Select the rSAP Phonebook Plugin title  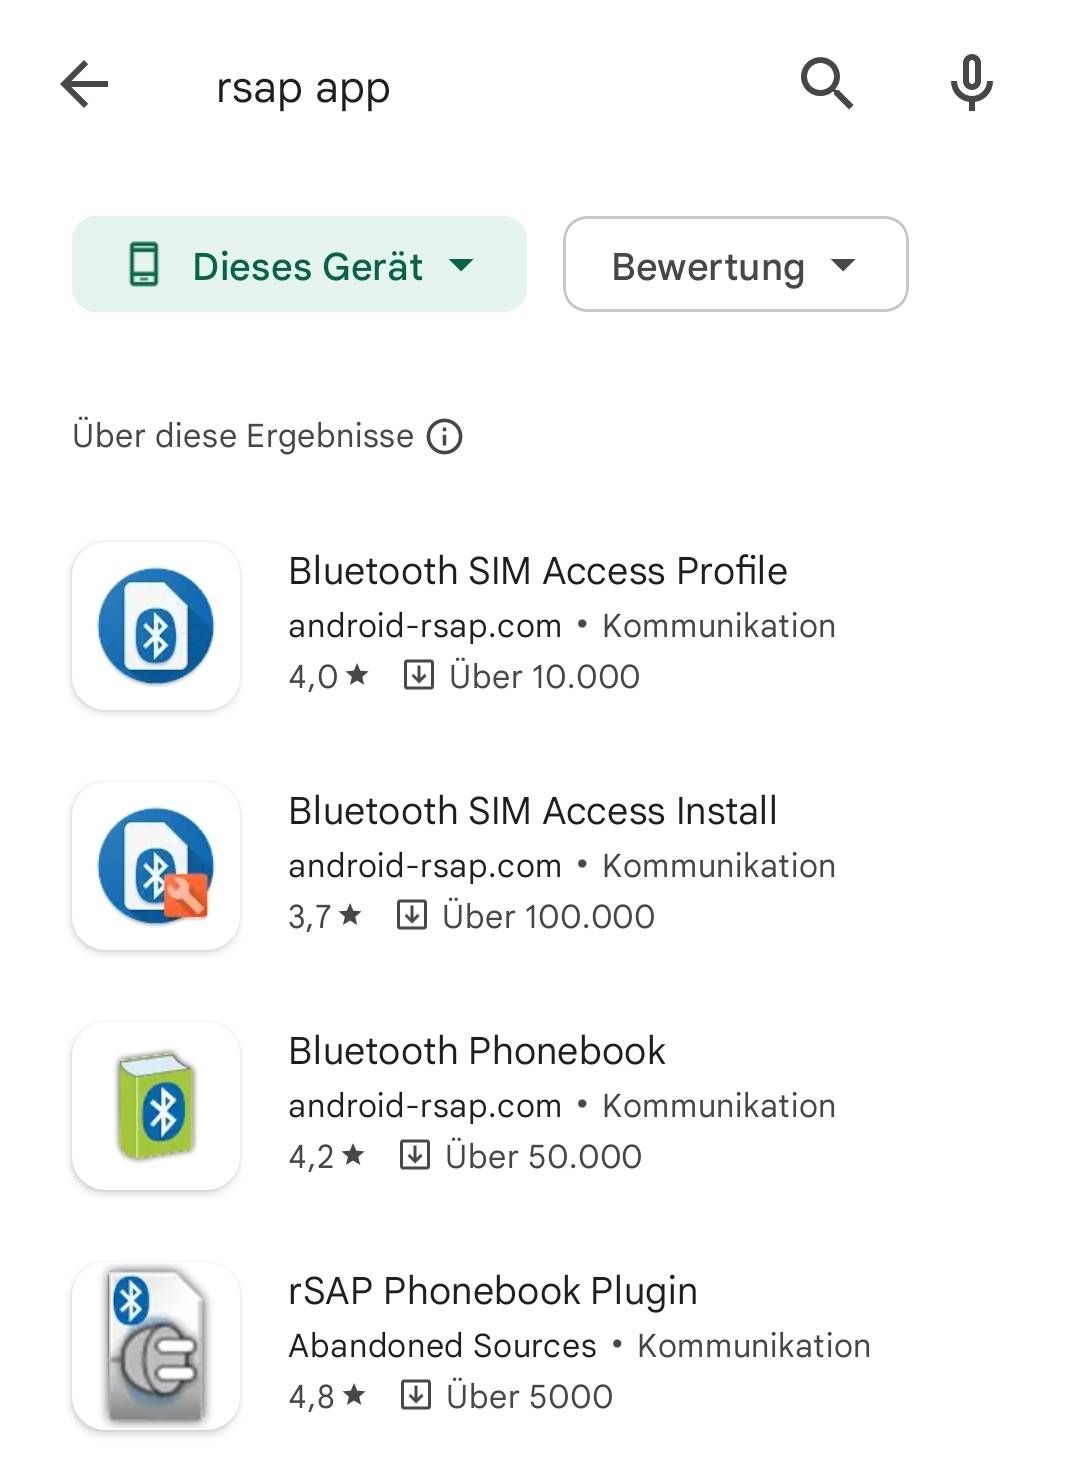(493, 1292)
